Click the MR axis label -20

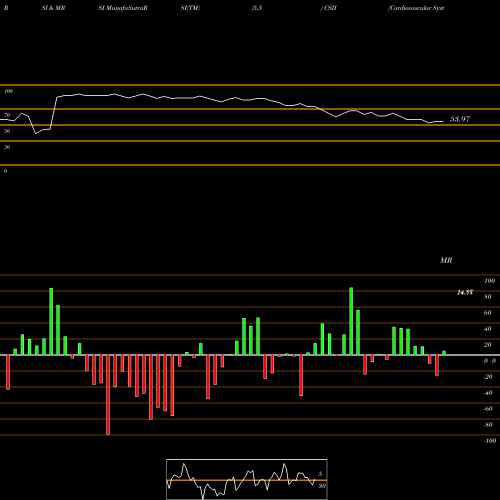coord(488,377)
